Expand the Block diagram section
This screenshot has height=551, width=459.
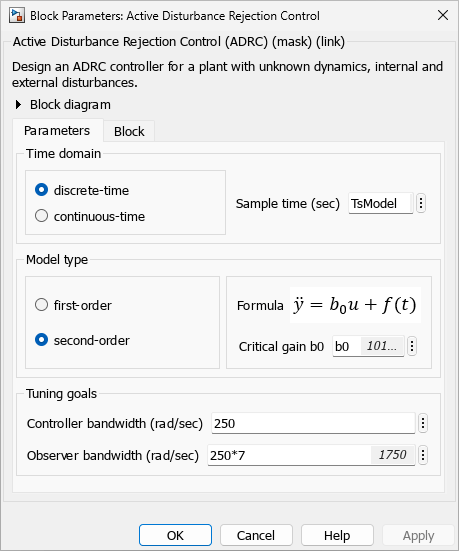pyautogui.click(x=18, y=104)
